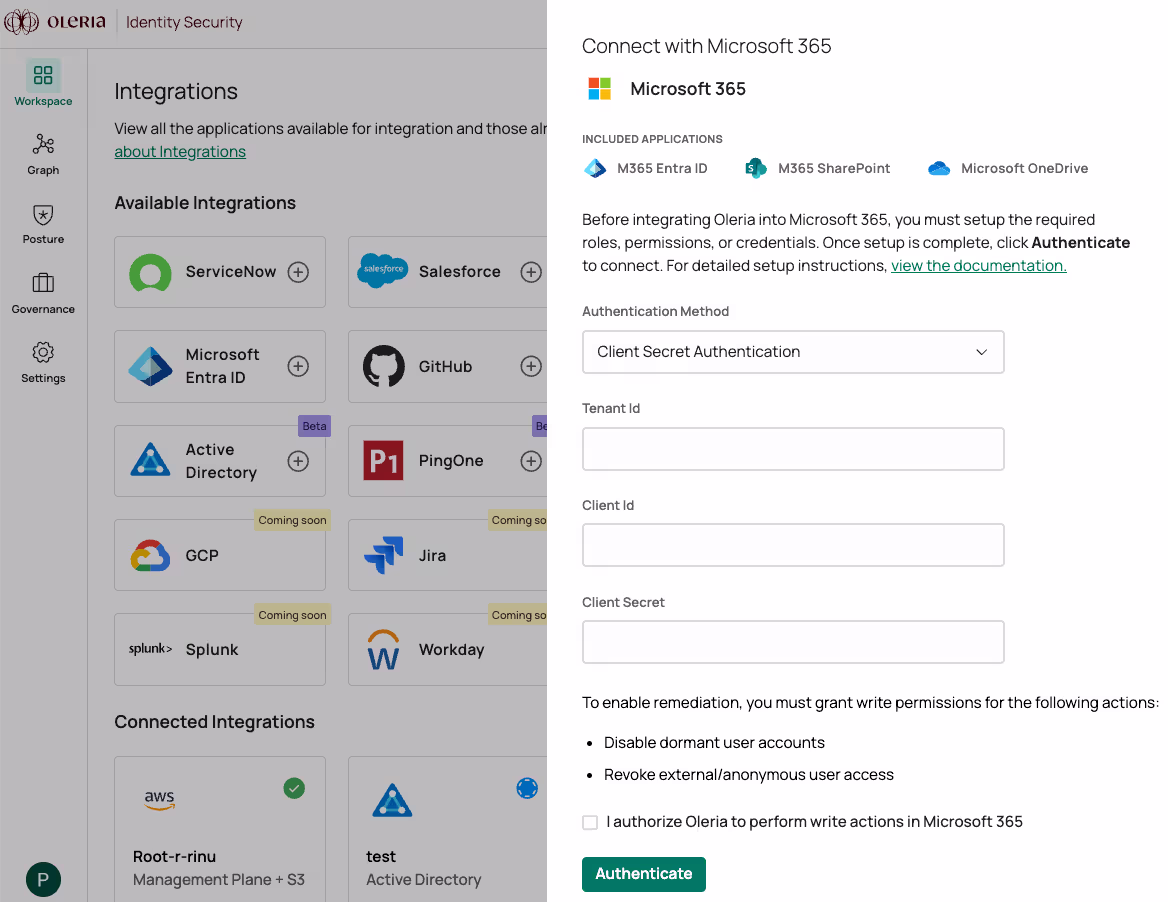Click the Oleria logo
The width and height of the screenshot is (1168, 902).
click(55, 22)
